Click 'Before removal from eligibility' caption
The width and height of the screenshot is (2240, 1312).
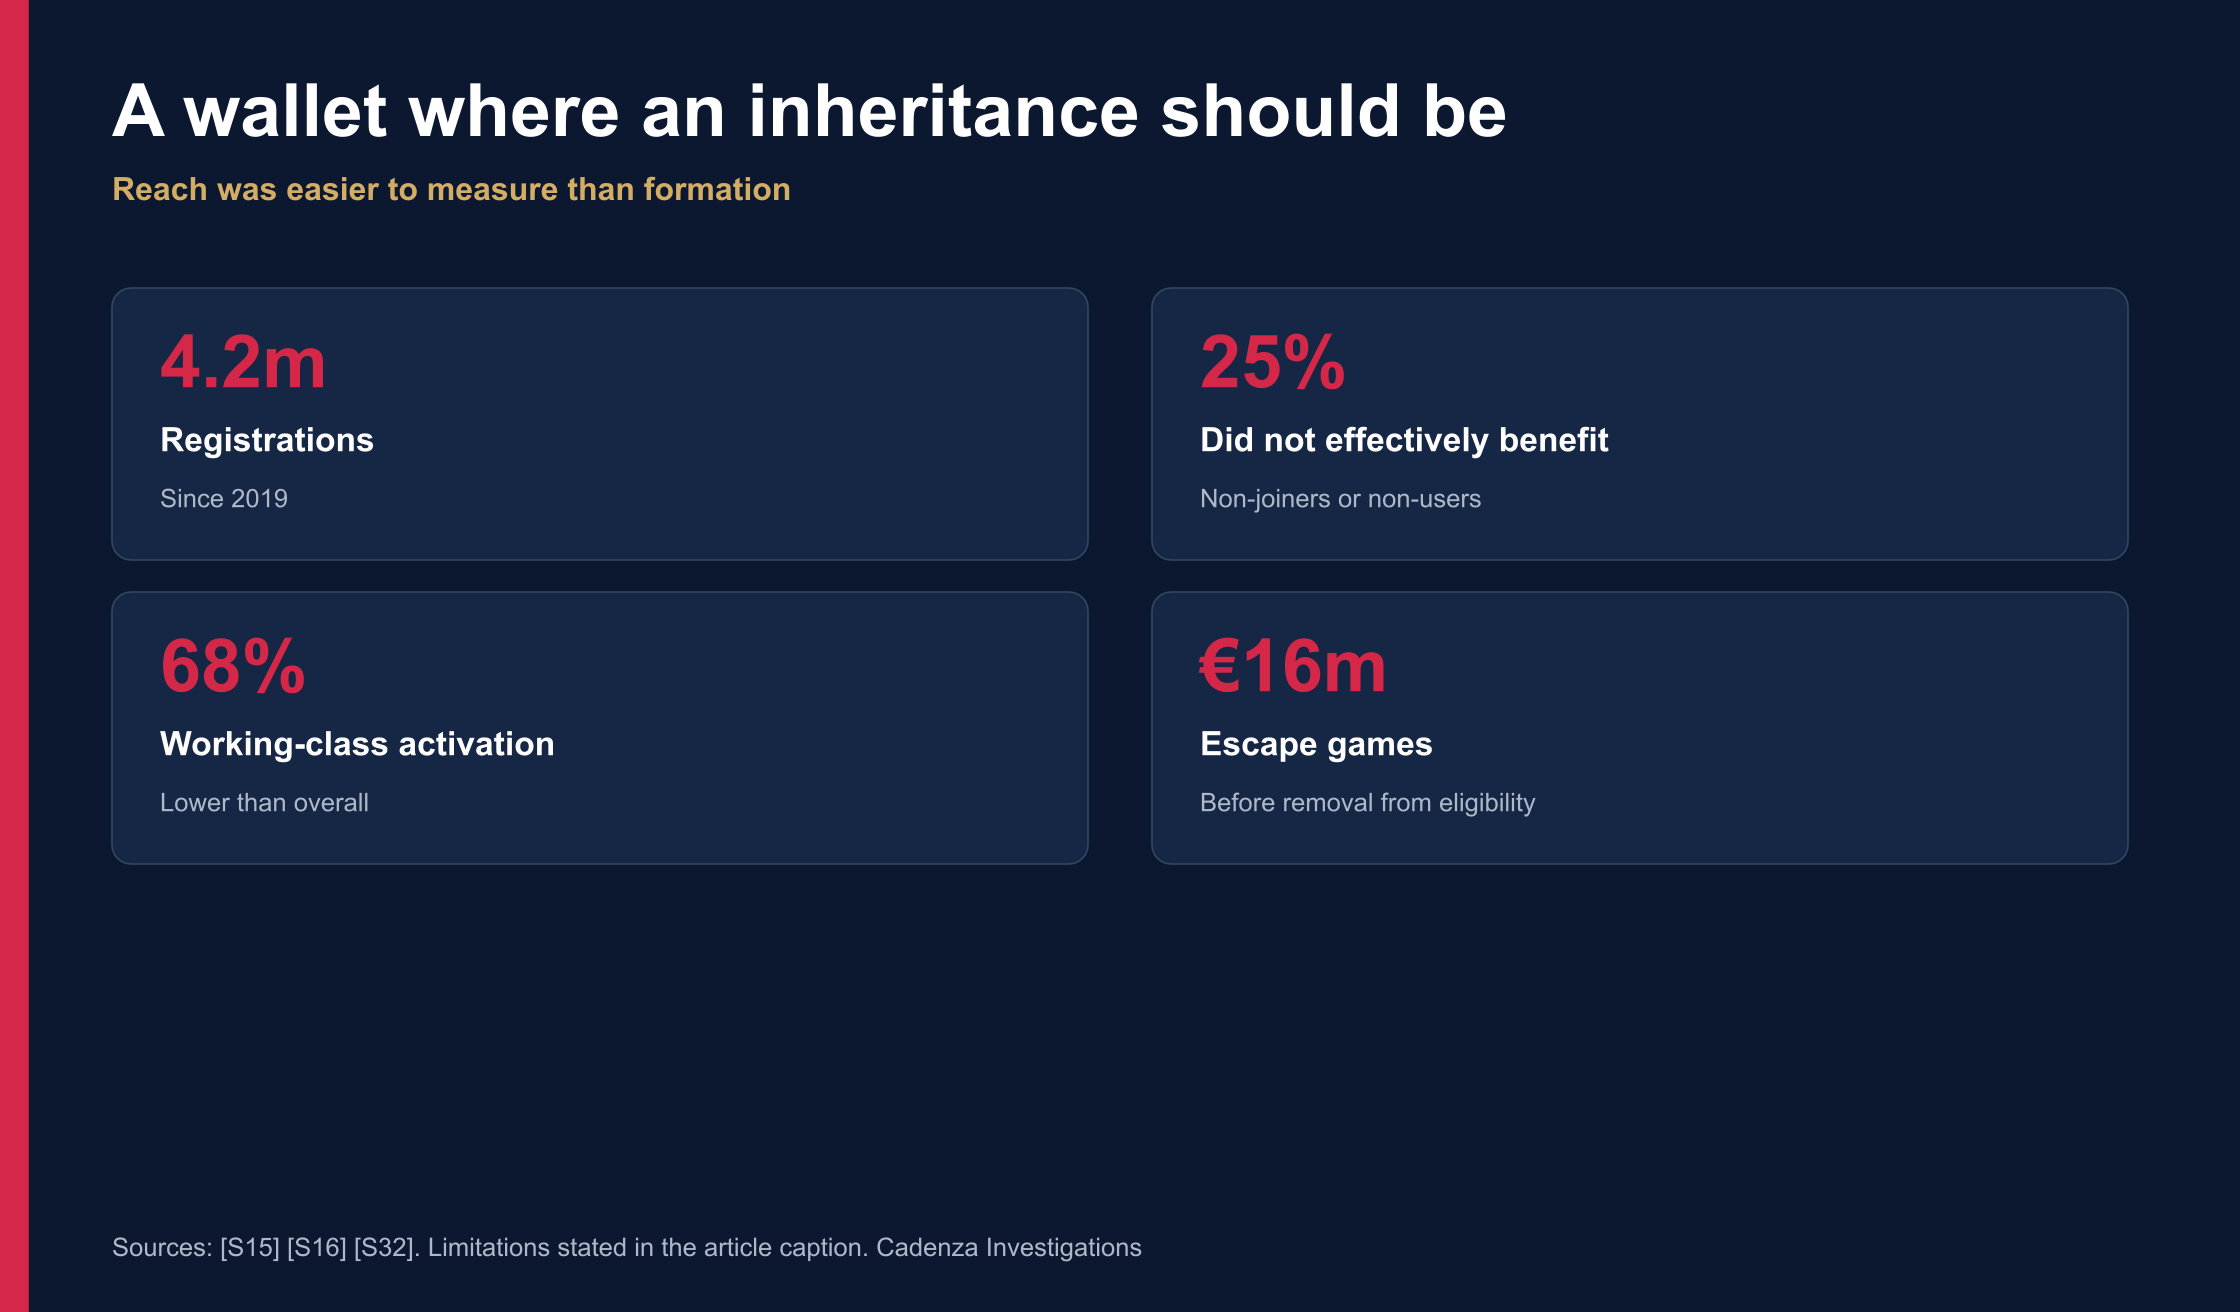(x=1367, y=803)
